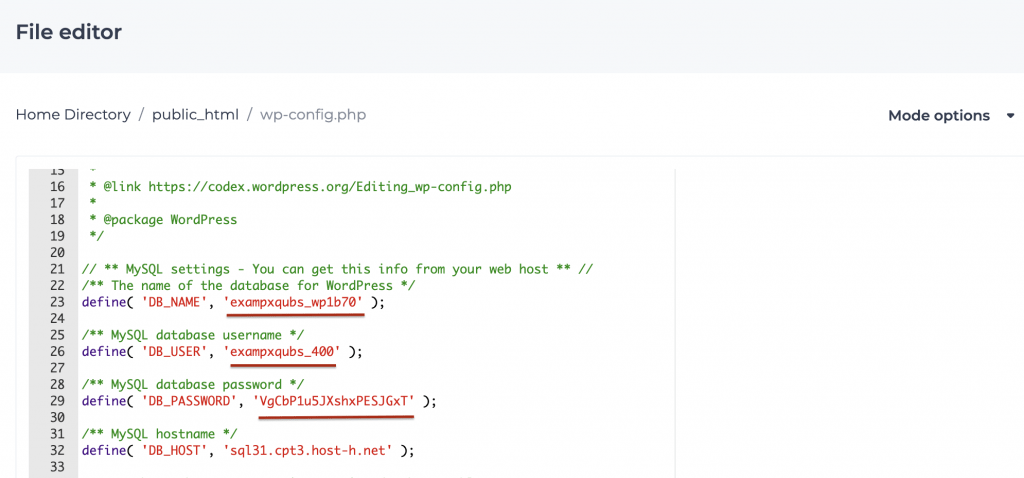
Task: Click 'MySQL hostname' comment line
Action: coord(160,434)
